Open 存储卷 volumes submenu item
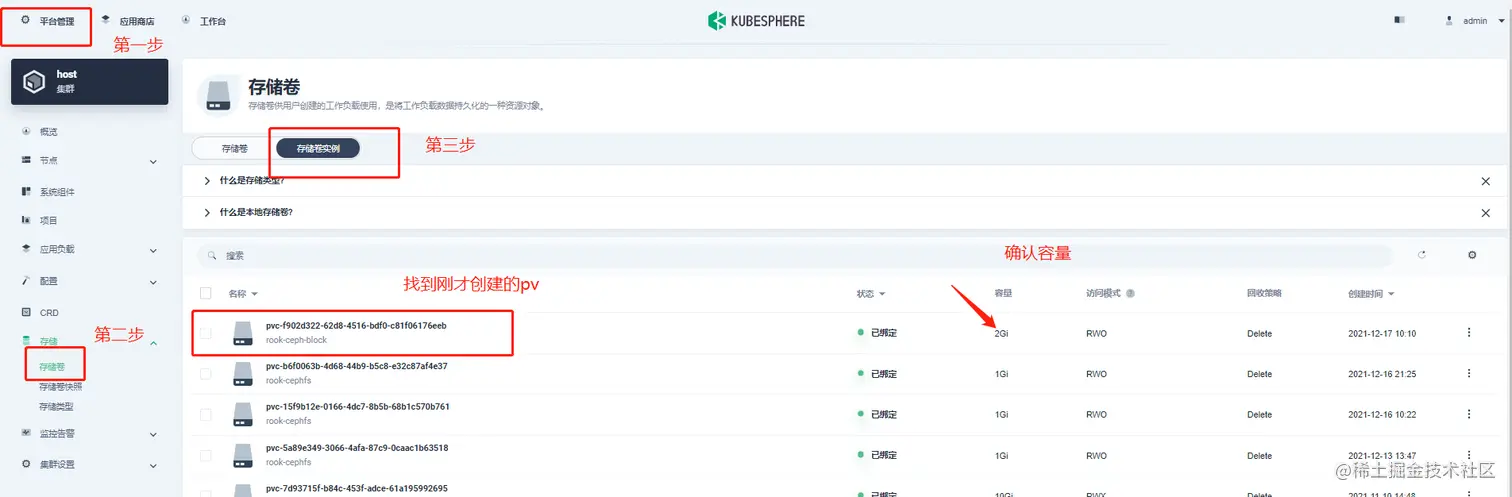The width and height of the screenshot is (1512, 497). point(52,367)
